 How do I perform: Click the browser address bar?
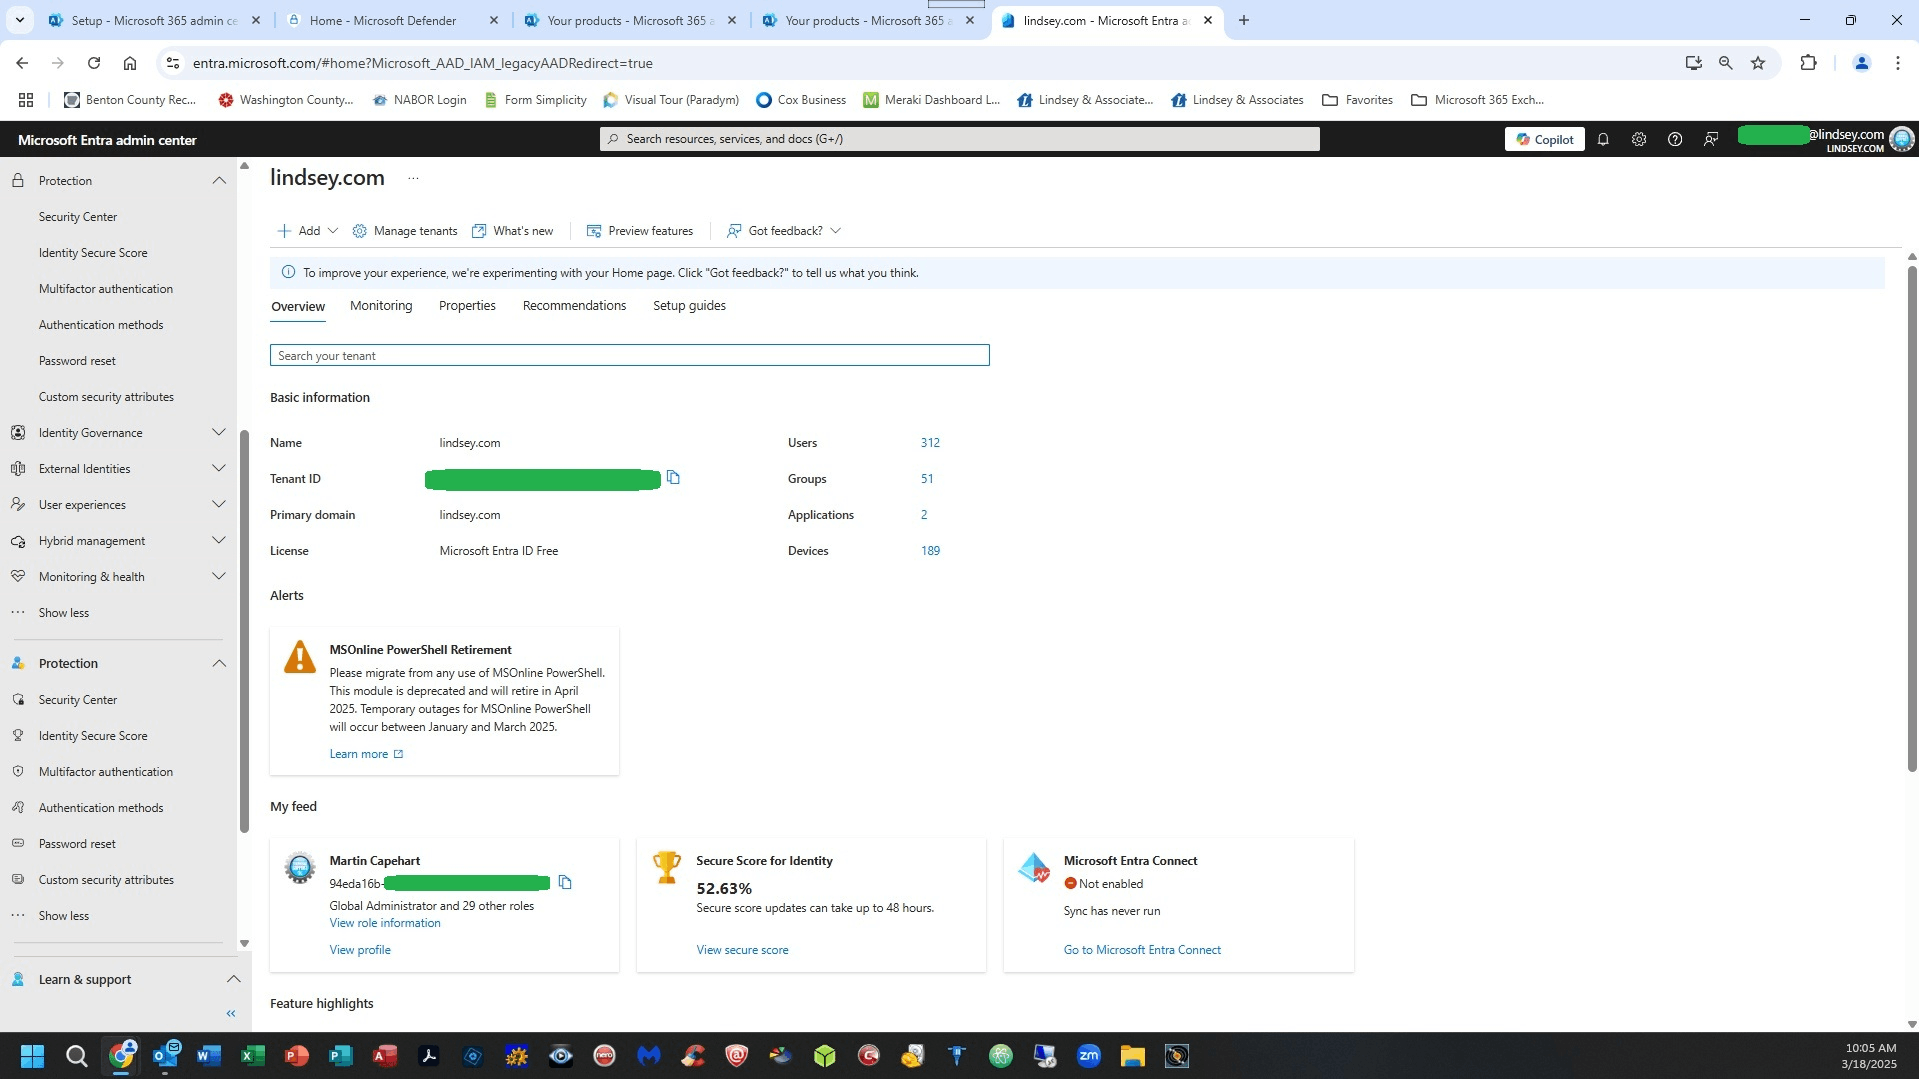point(920,63)
